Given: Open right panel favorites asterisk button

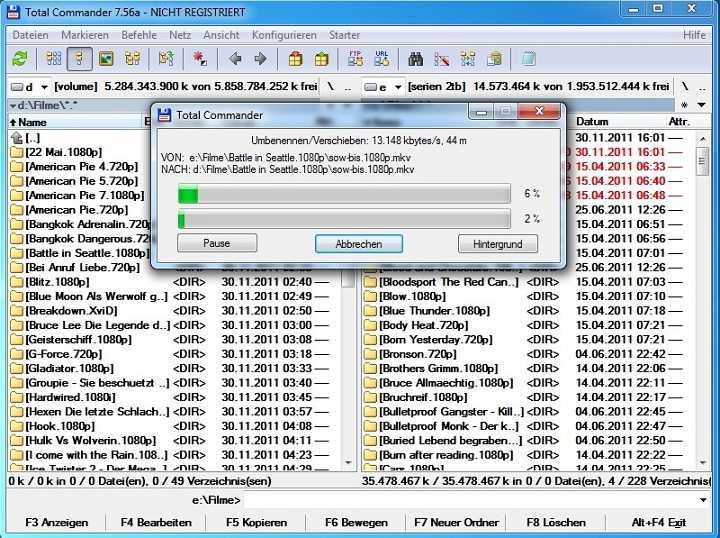Looking at the screenshot, I should (684, 105).
